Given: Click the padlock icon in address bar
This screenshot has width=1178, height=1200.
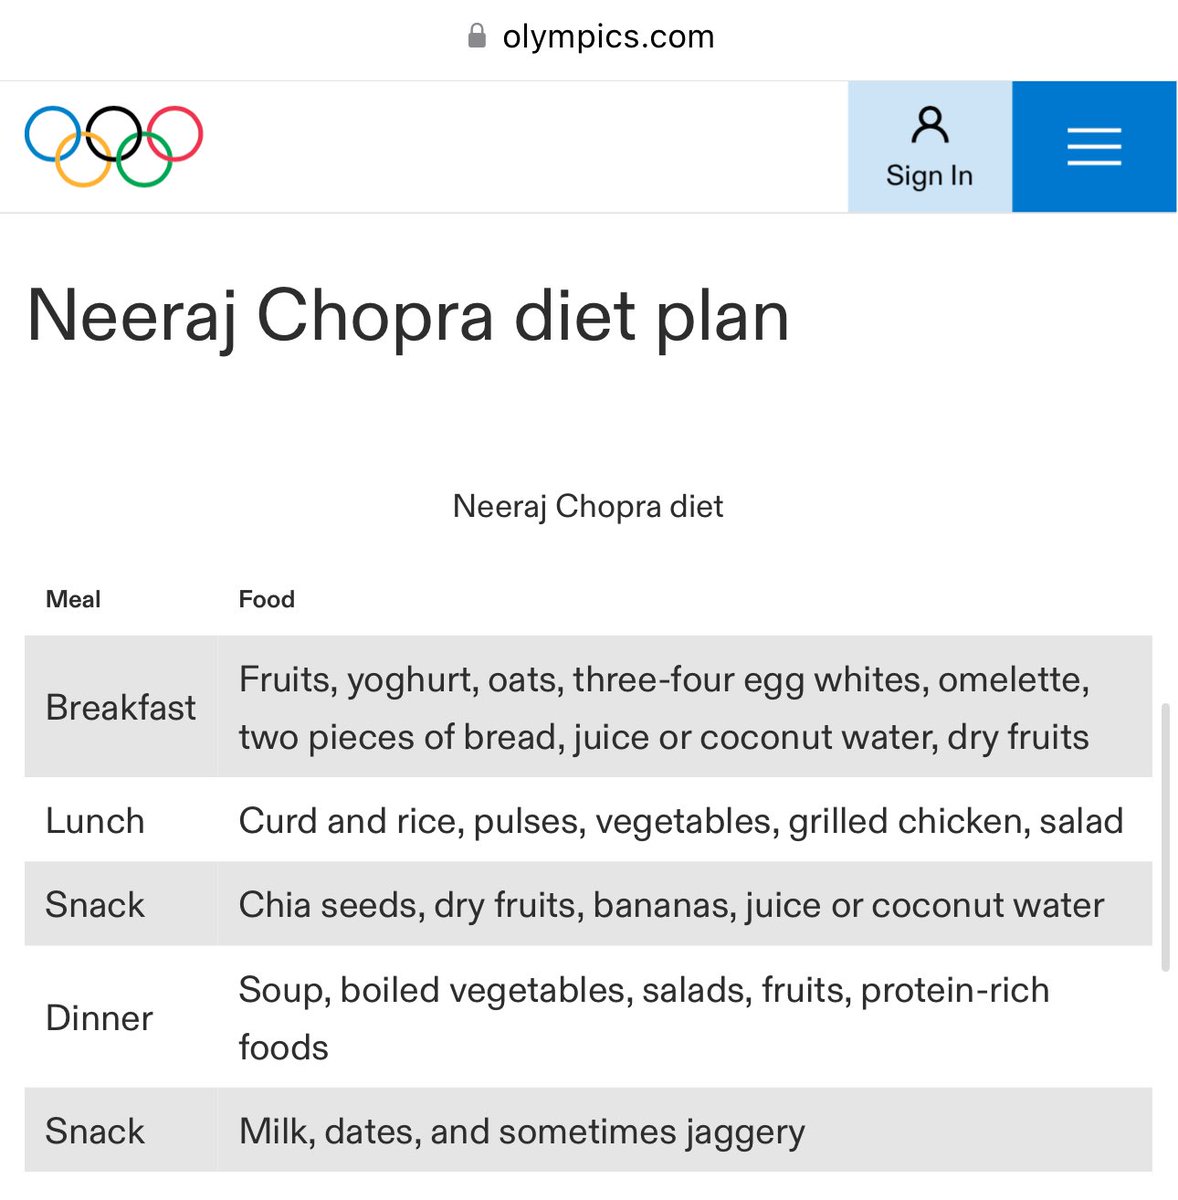Looking at the screenshot, I should 477,37.
